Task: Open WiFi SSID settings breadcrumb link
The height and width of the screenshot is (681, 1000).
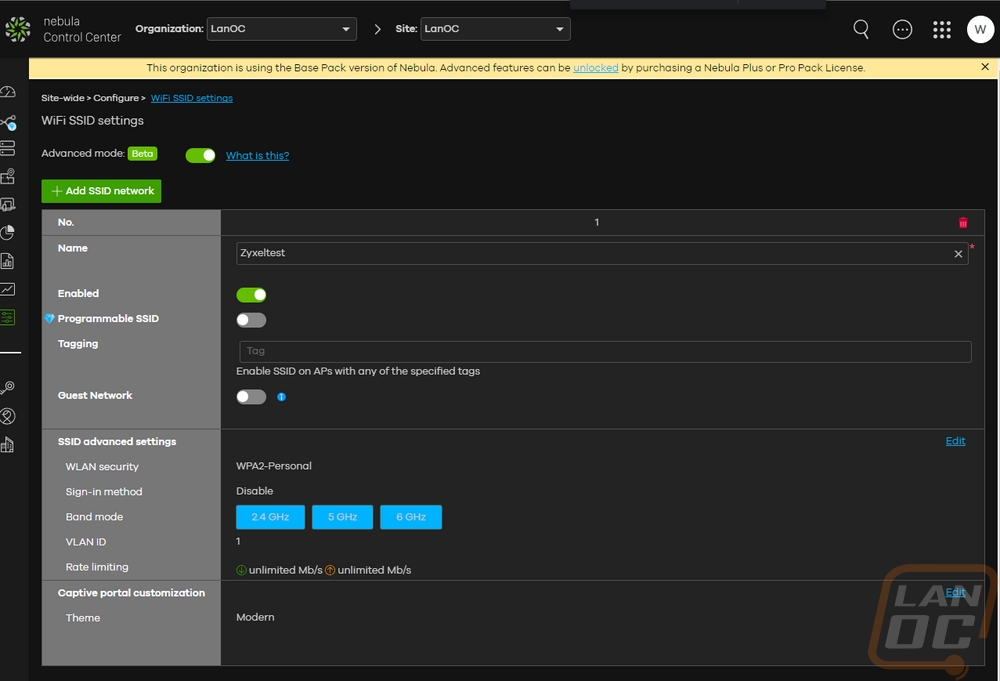Action: [x=192, y=98]
